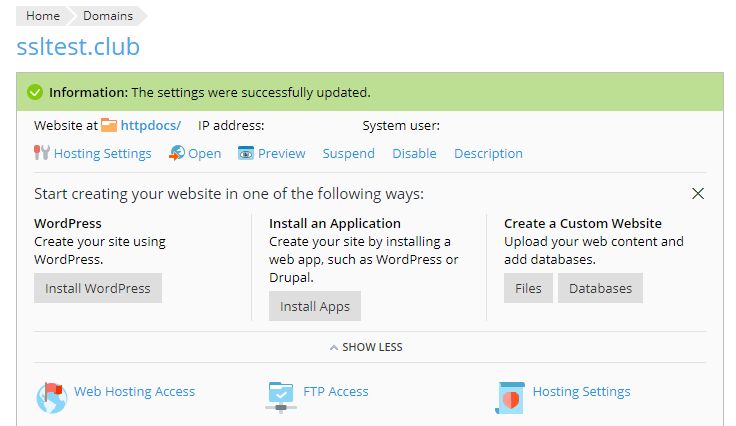Click the Hosting Settings wrench icon
736x426 pixels.
42,153
